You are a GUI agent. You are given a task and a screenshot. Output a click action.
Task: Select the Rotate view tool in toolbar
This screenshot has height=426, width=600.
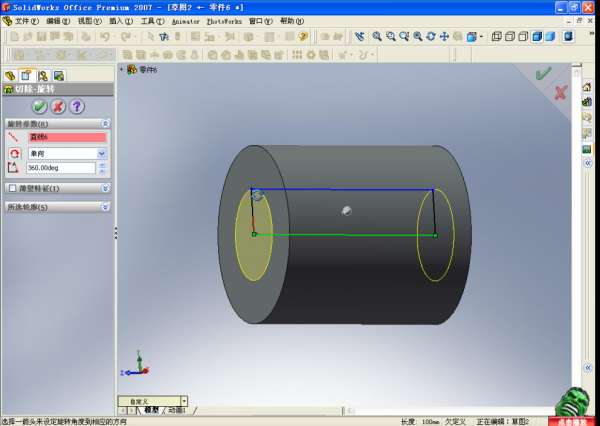click(x=430, y=37)
